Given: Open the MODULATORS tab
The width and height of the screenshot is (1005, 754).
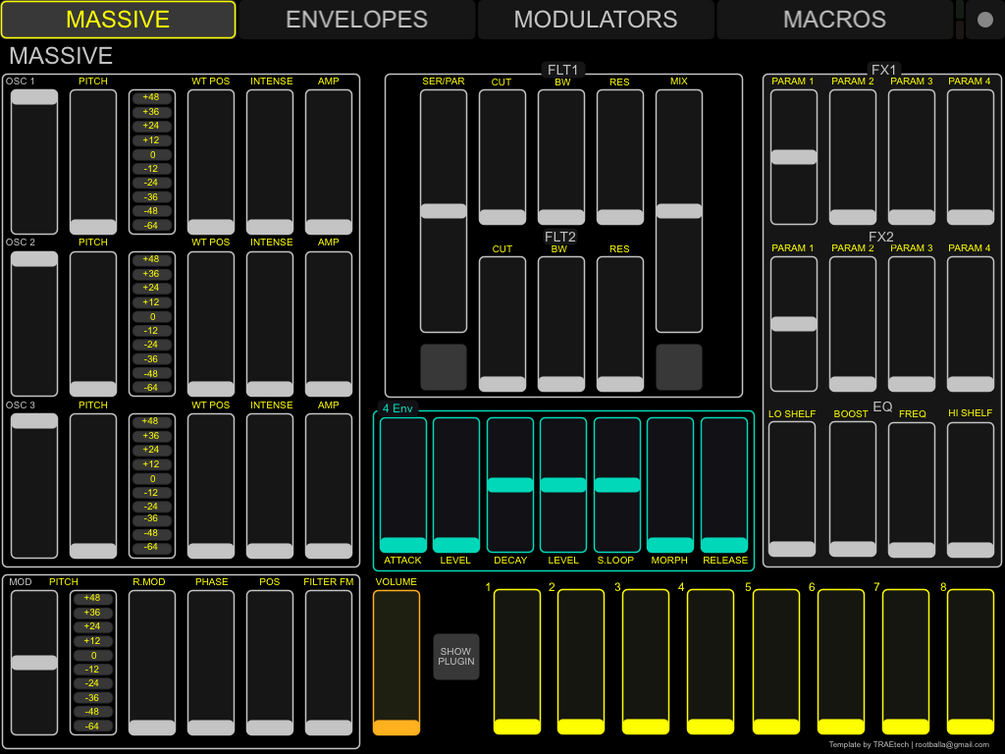Looking at the screenshot, I should point(595,19).
